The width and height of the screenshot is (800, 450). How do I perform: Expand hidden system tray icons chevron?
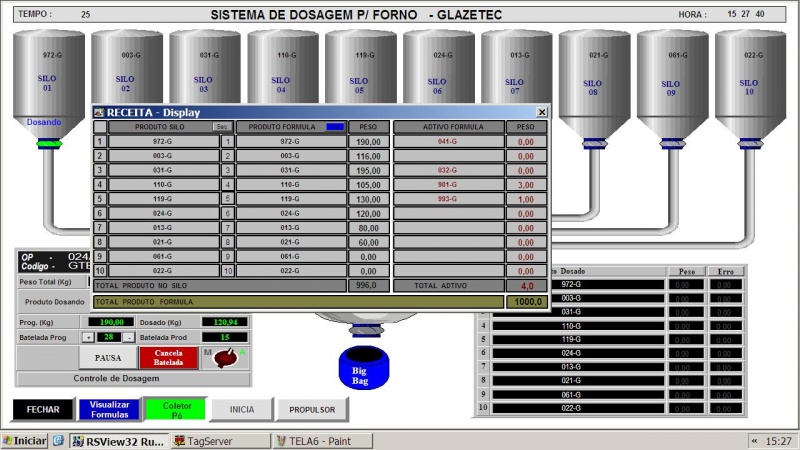tap(752, 440)
